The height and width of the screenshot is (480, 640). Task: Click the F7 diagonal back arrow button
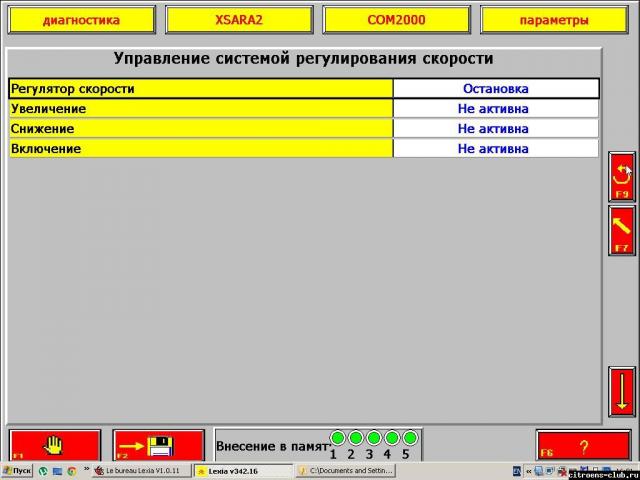point(621,229)
